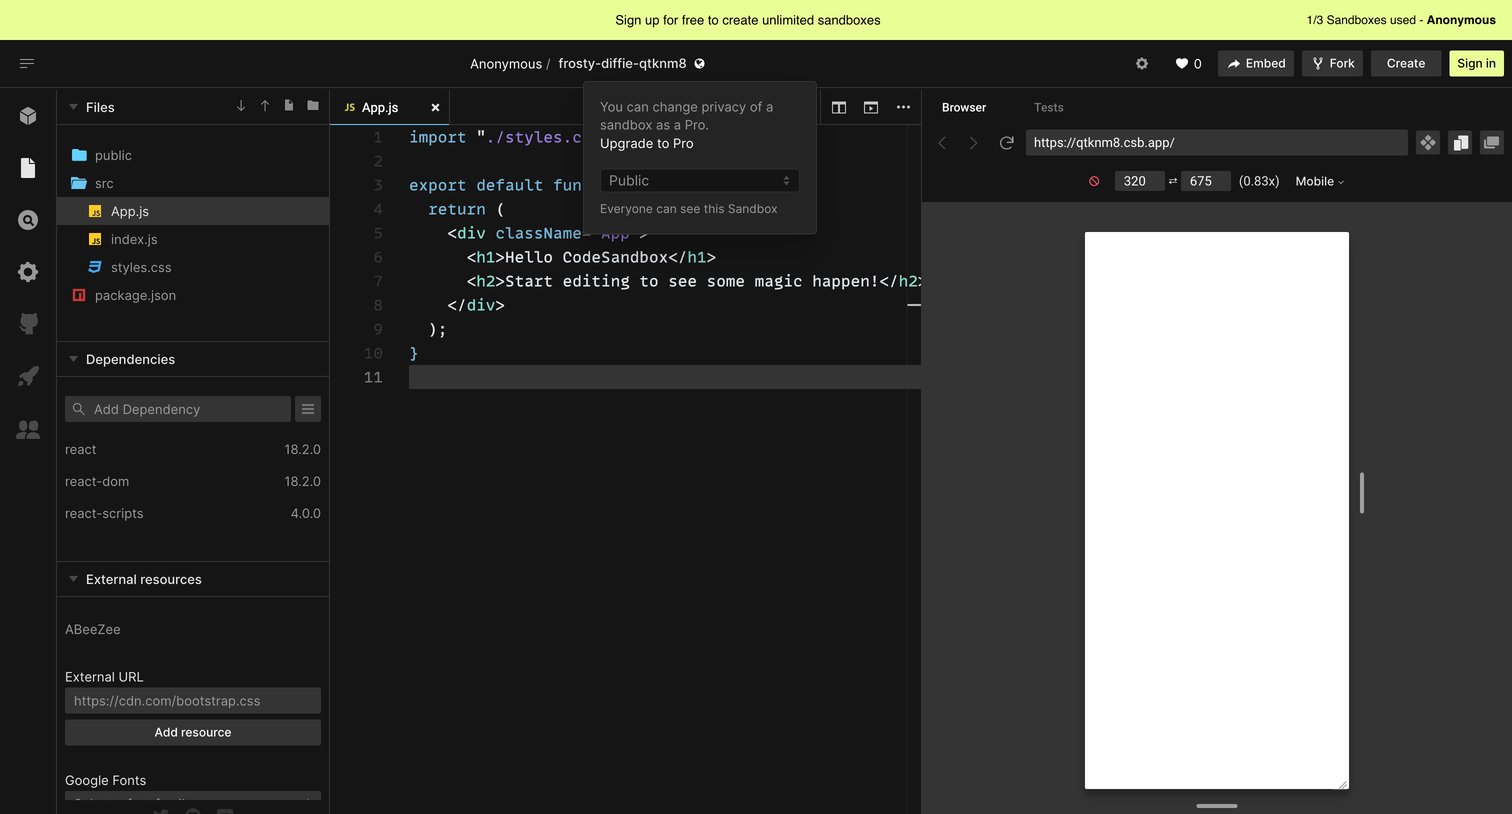Image resolution: width=1512 pixels, height=814 pixels.
Task: Open the hamburger menu at top left
Action: [x=27, y=63]
